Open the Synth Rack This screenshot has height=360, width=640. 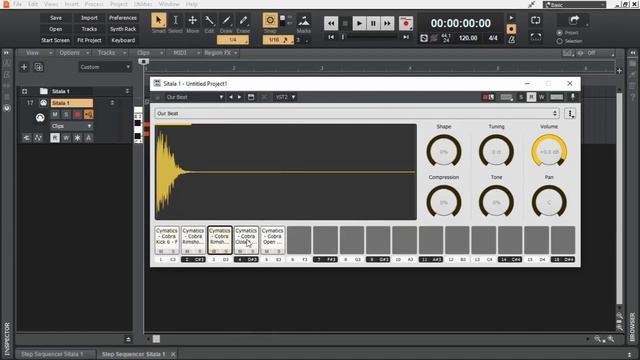click(x=123, y=29)
